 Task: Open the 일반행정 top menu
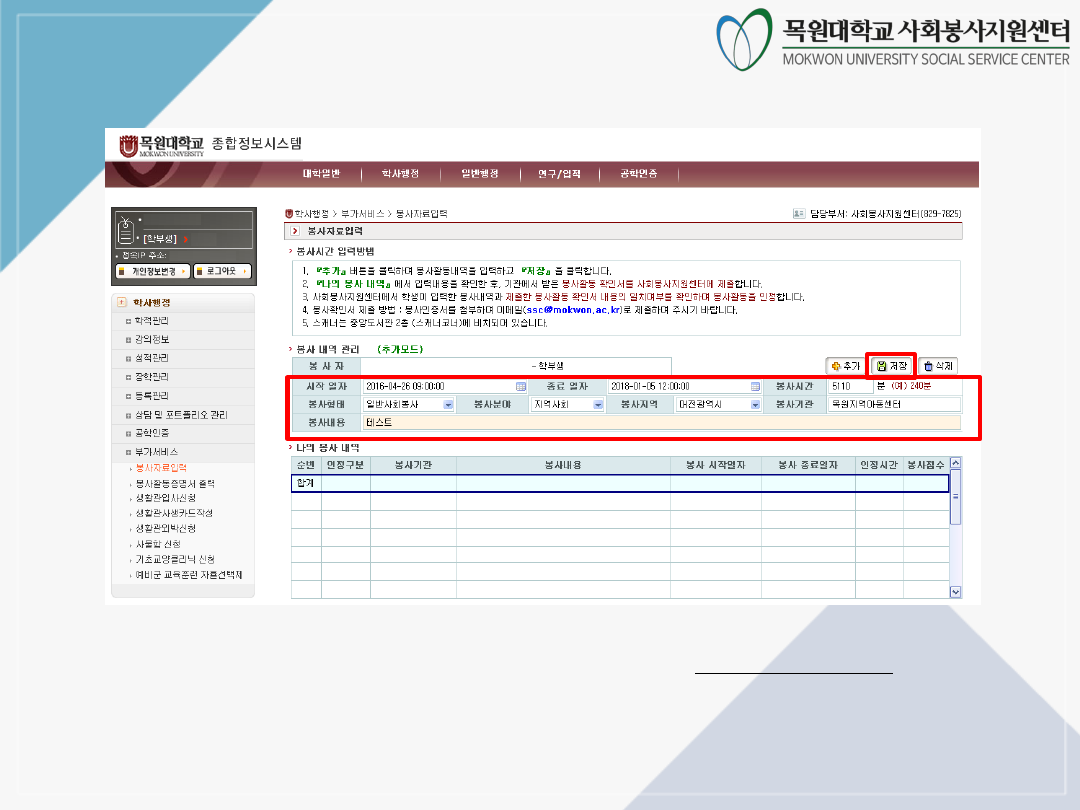tap(480, 174)
